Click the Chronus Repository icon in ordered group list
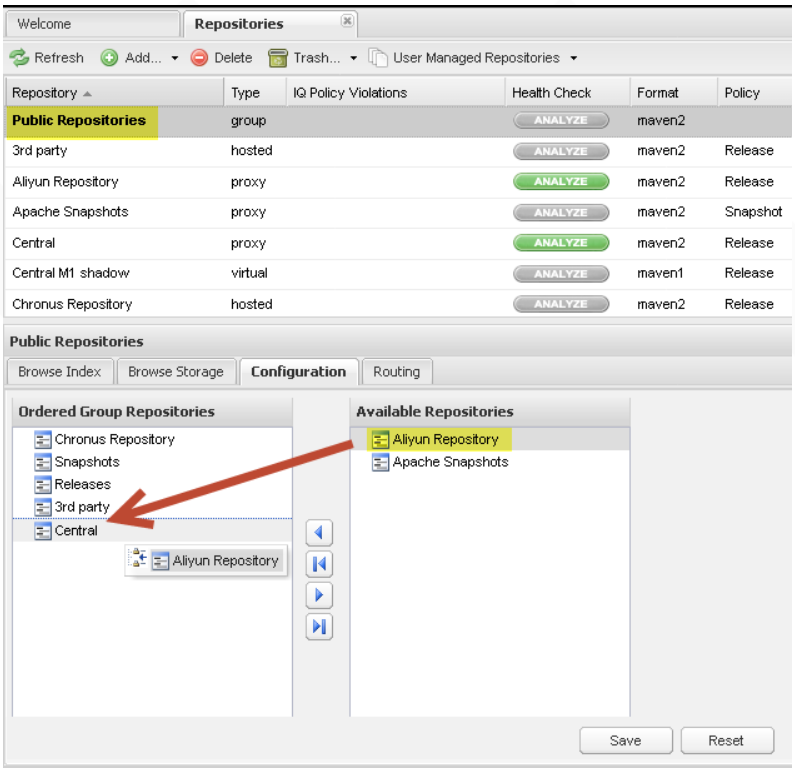This screenshot has width=795, height=770. tap(43, 439)
